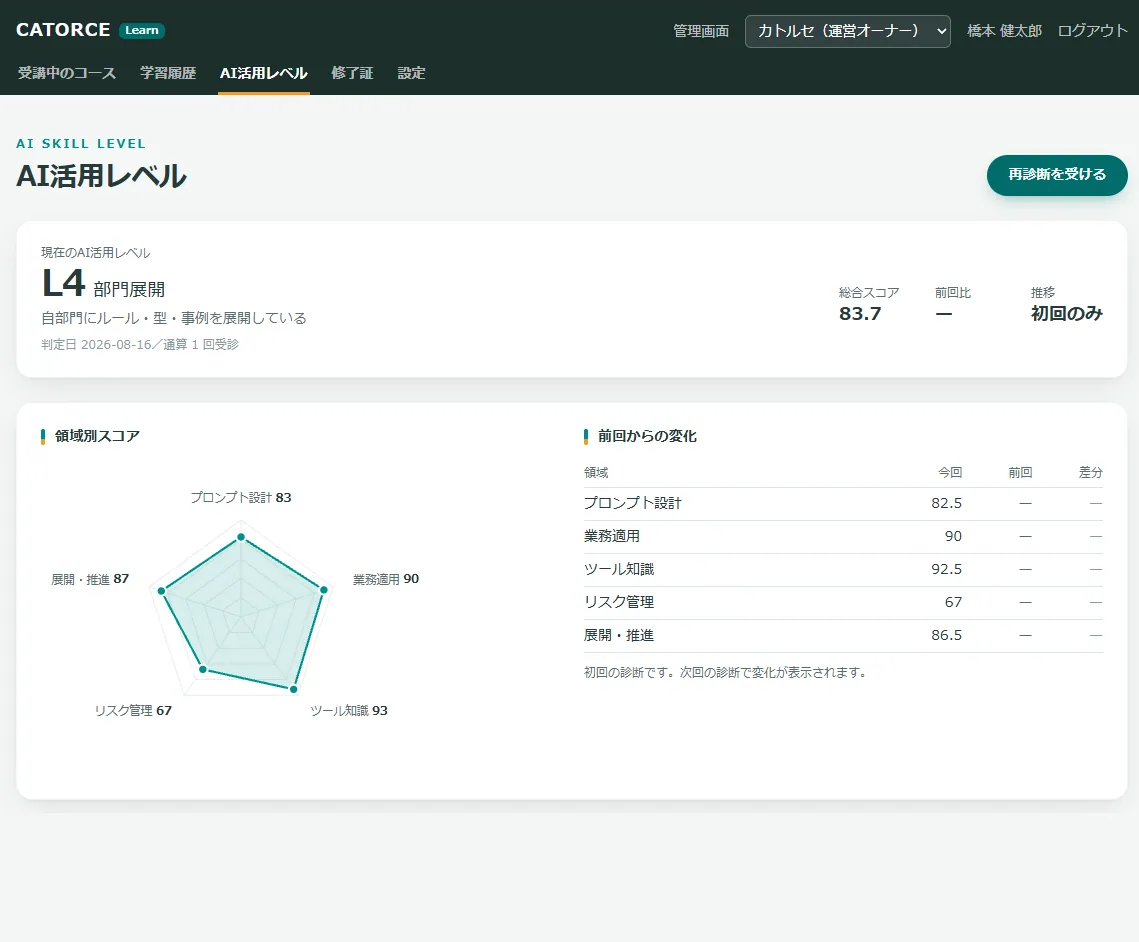This screenshot has height=942, width=1139.
Task: Click the description 自部門にルール・型・事例を展開している
Action: pos(174,318)
